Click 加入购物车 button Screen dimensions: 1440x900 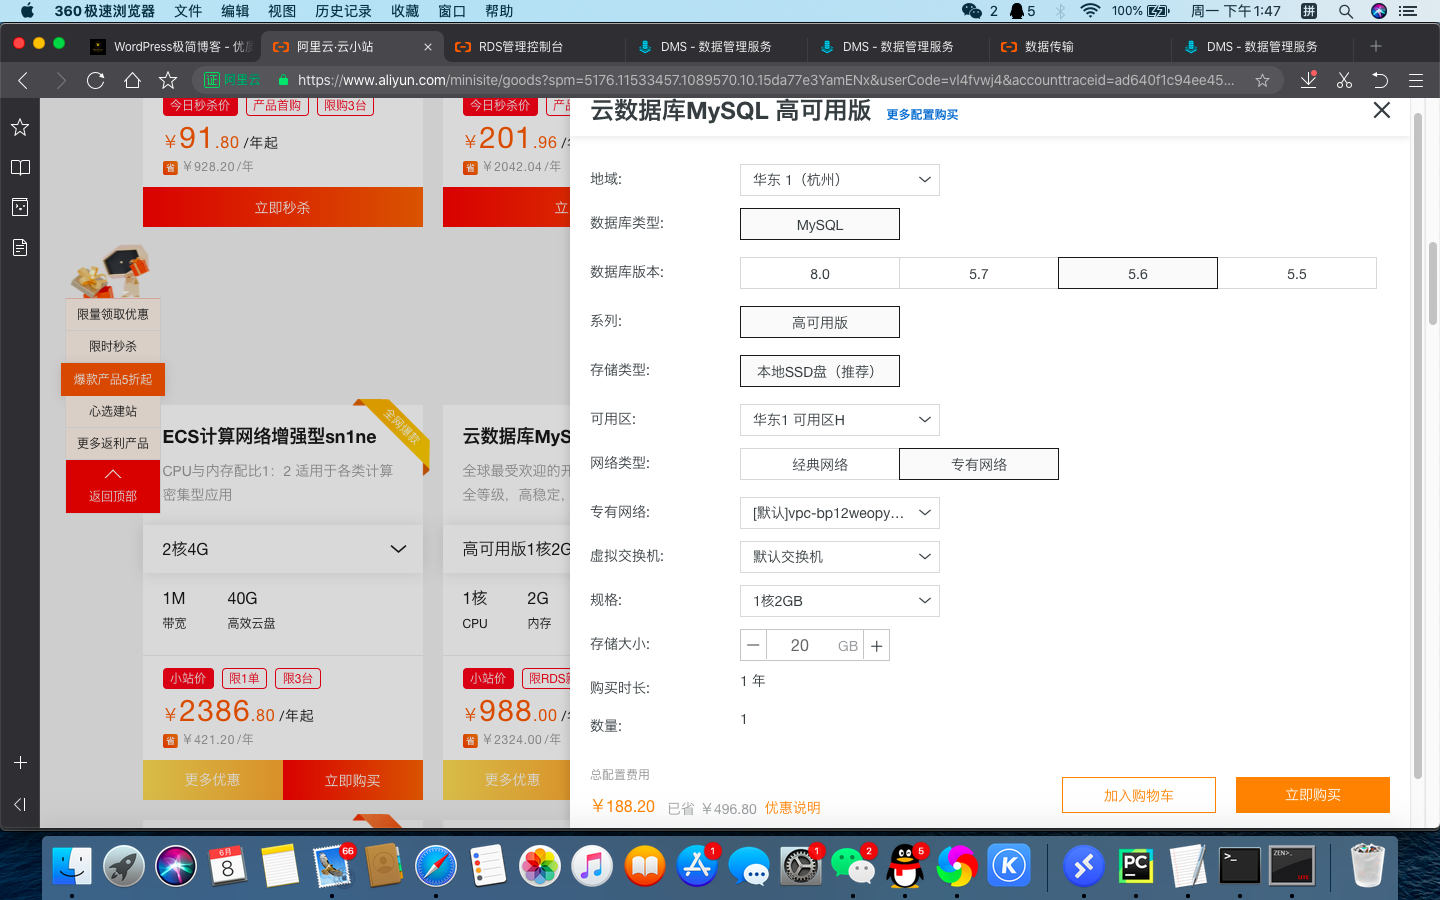pyautogui.click(x=1139, y=795)
